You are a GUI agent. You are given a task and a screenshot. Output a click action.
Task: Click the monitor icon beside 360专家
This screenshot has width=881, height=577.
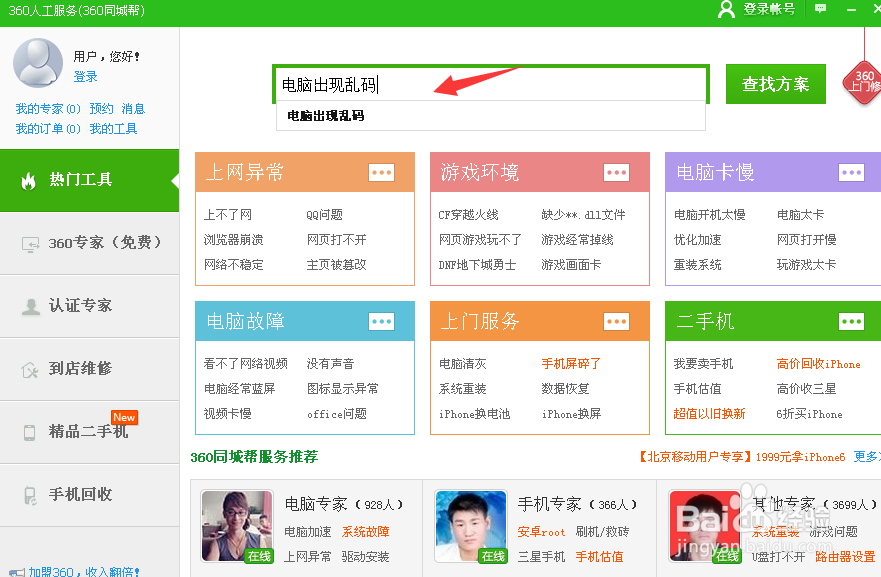point(30,244)
